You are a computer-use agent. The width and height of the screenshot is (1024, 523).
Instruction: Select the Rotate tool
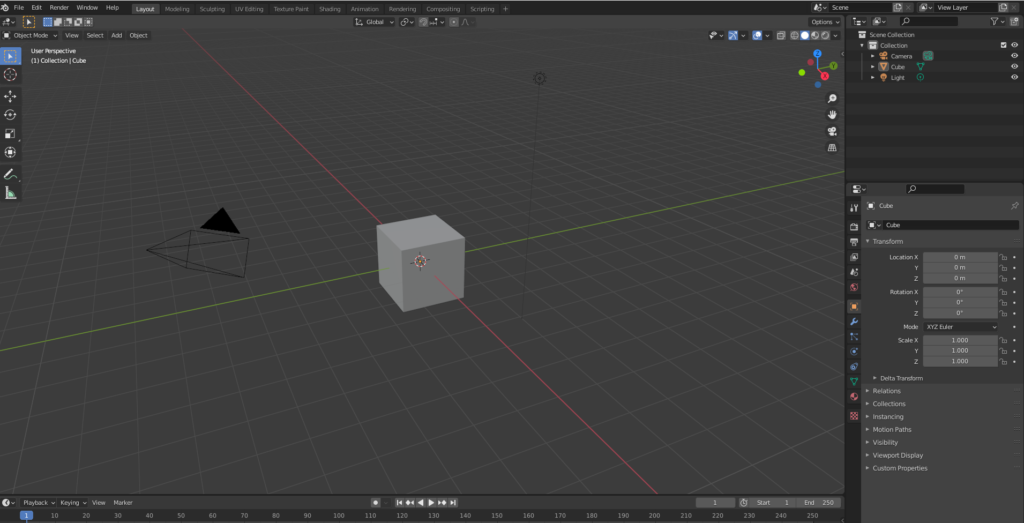click(10, 115)
